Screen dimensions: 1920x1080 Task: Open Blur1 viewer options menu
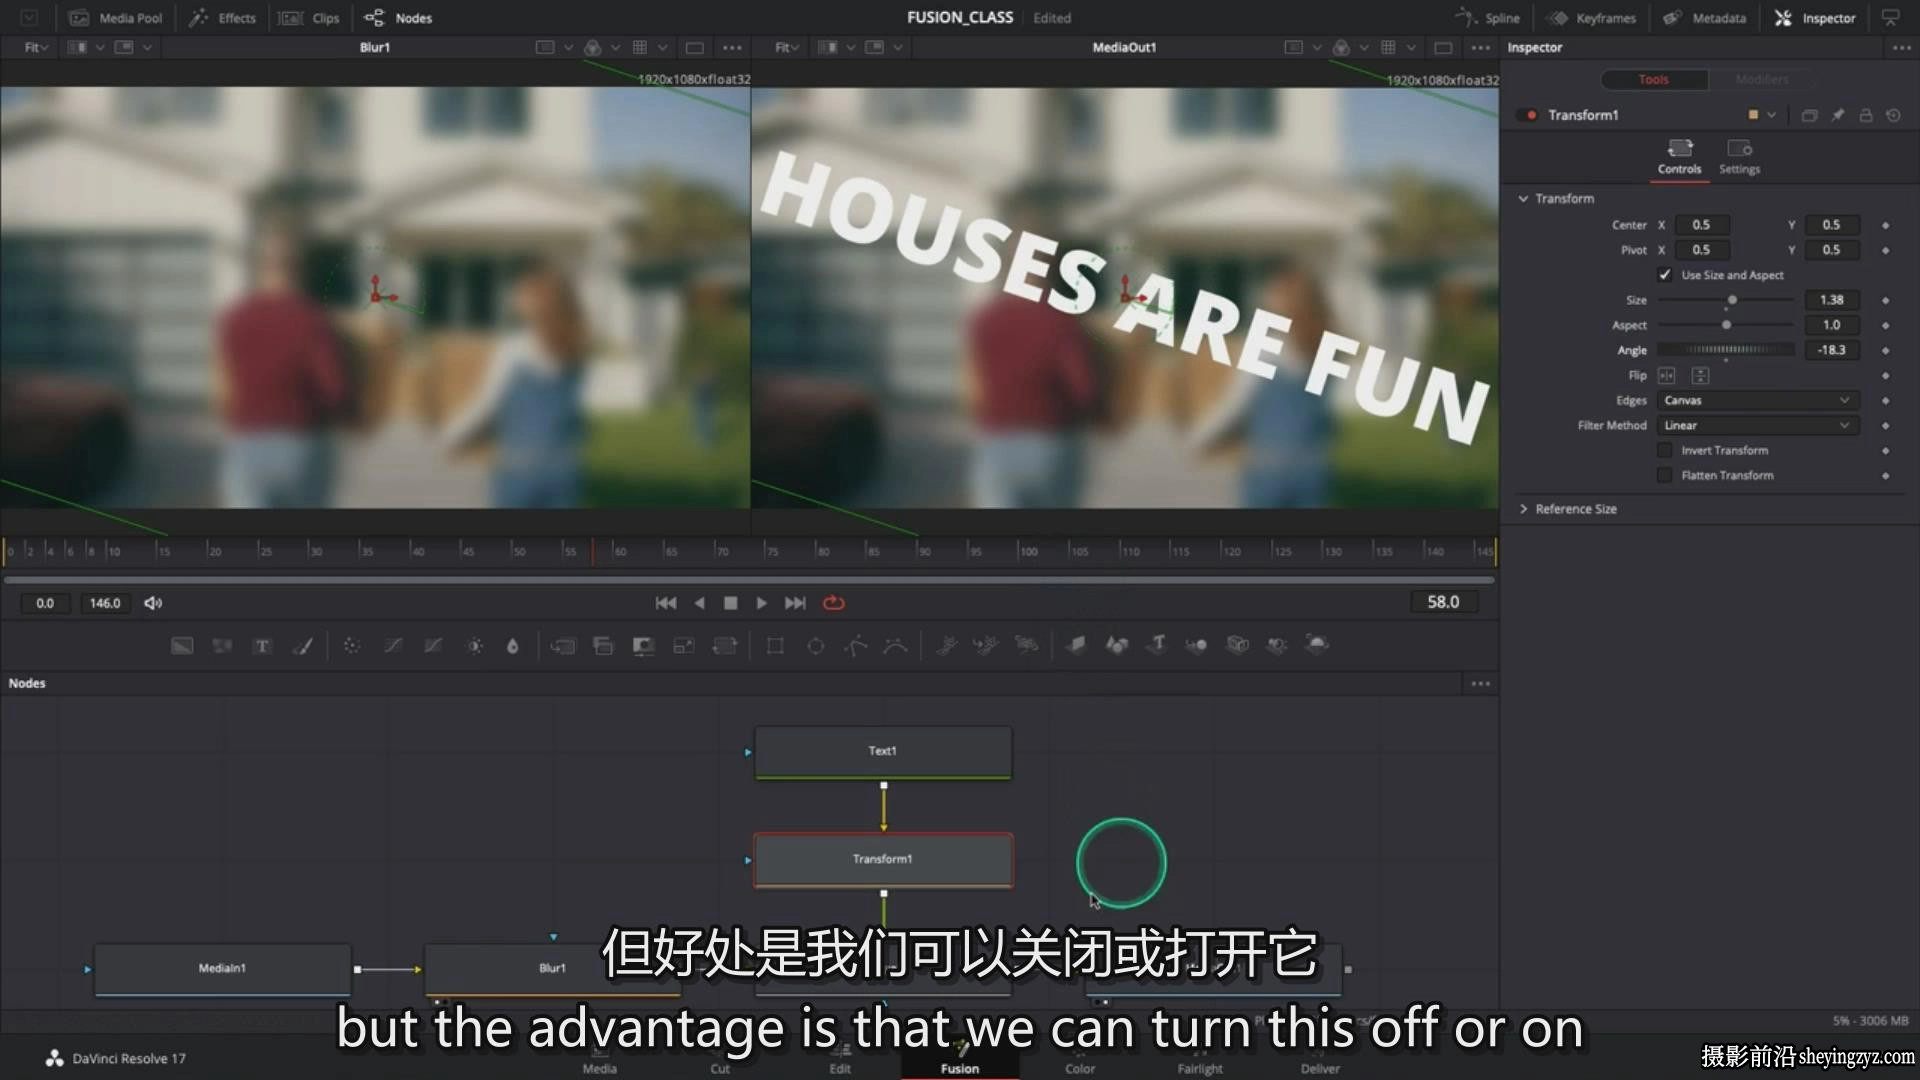click(732, 48)
